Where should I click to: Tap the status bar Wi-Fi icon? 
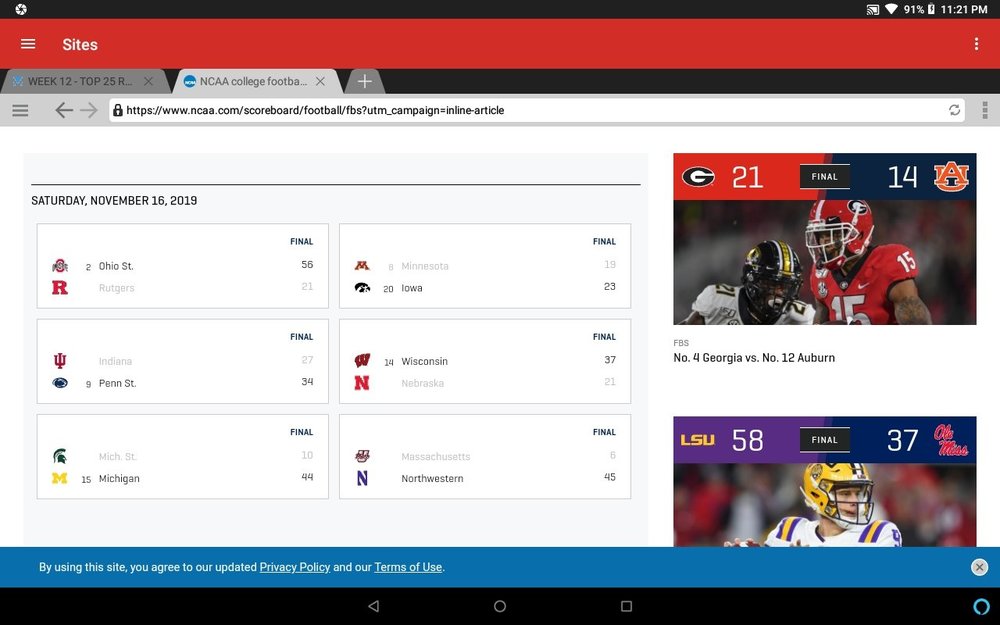click(892, 9)
